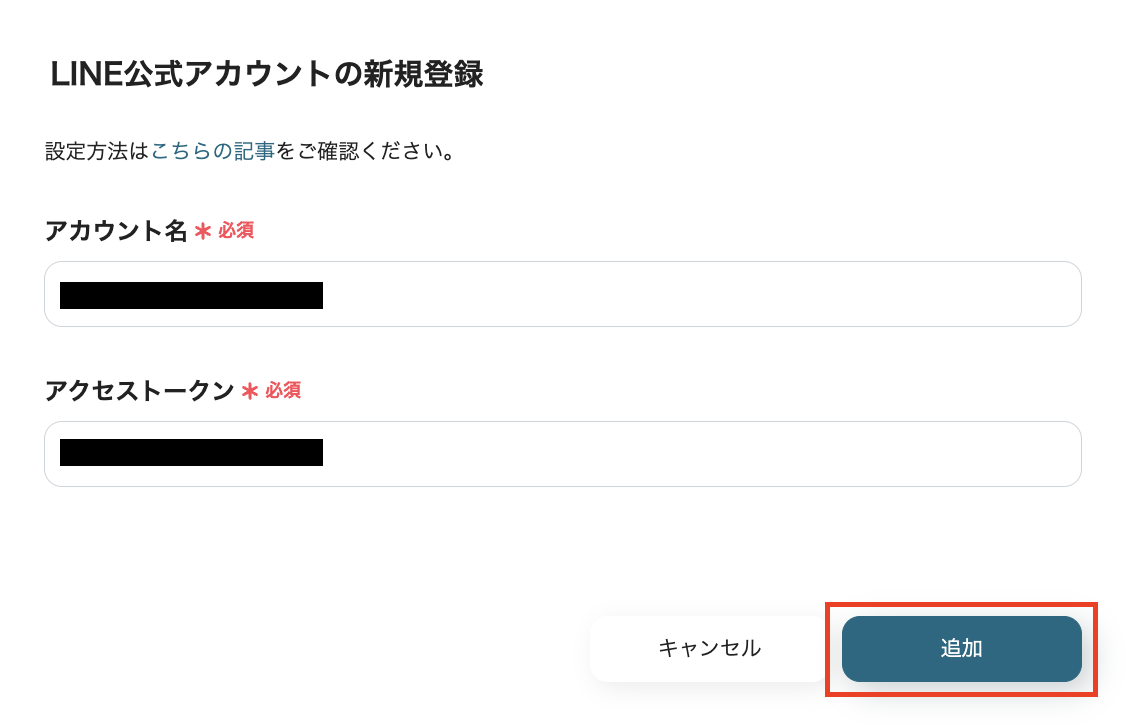The width and height of the screenshot is (1128, 726).
Task: Click the 必須 badge next to アカウント名
Action: pos(236,231)
